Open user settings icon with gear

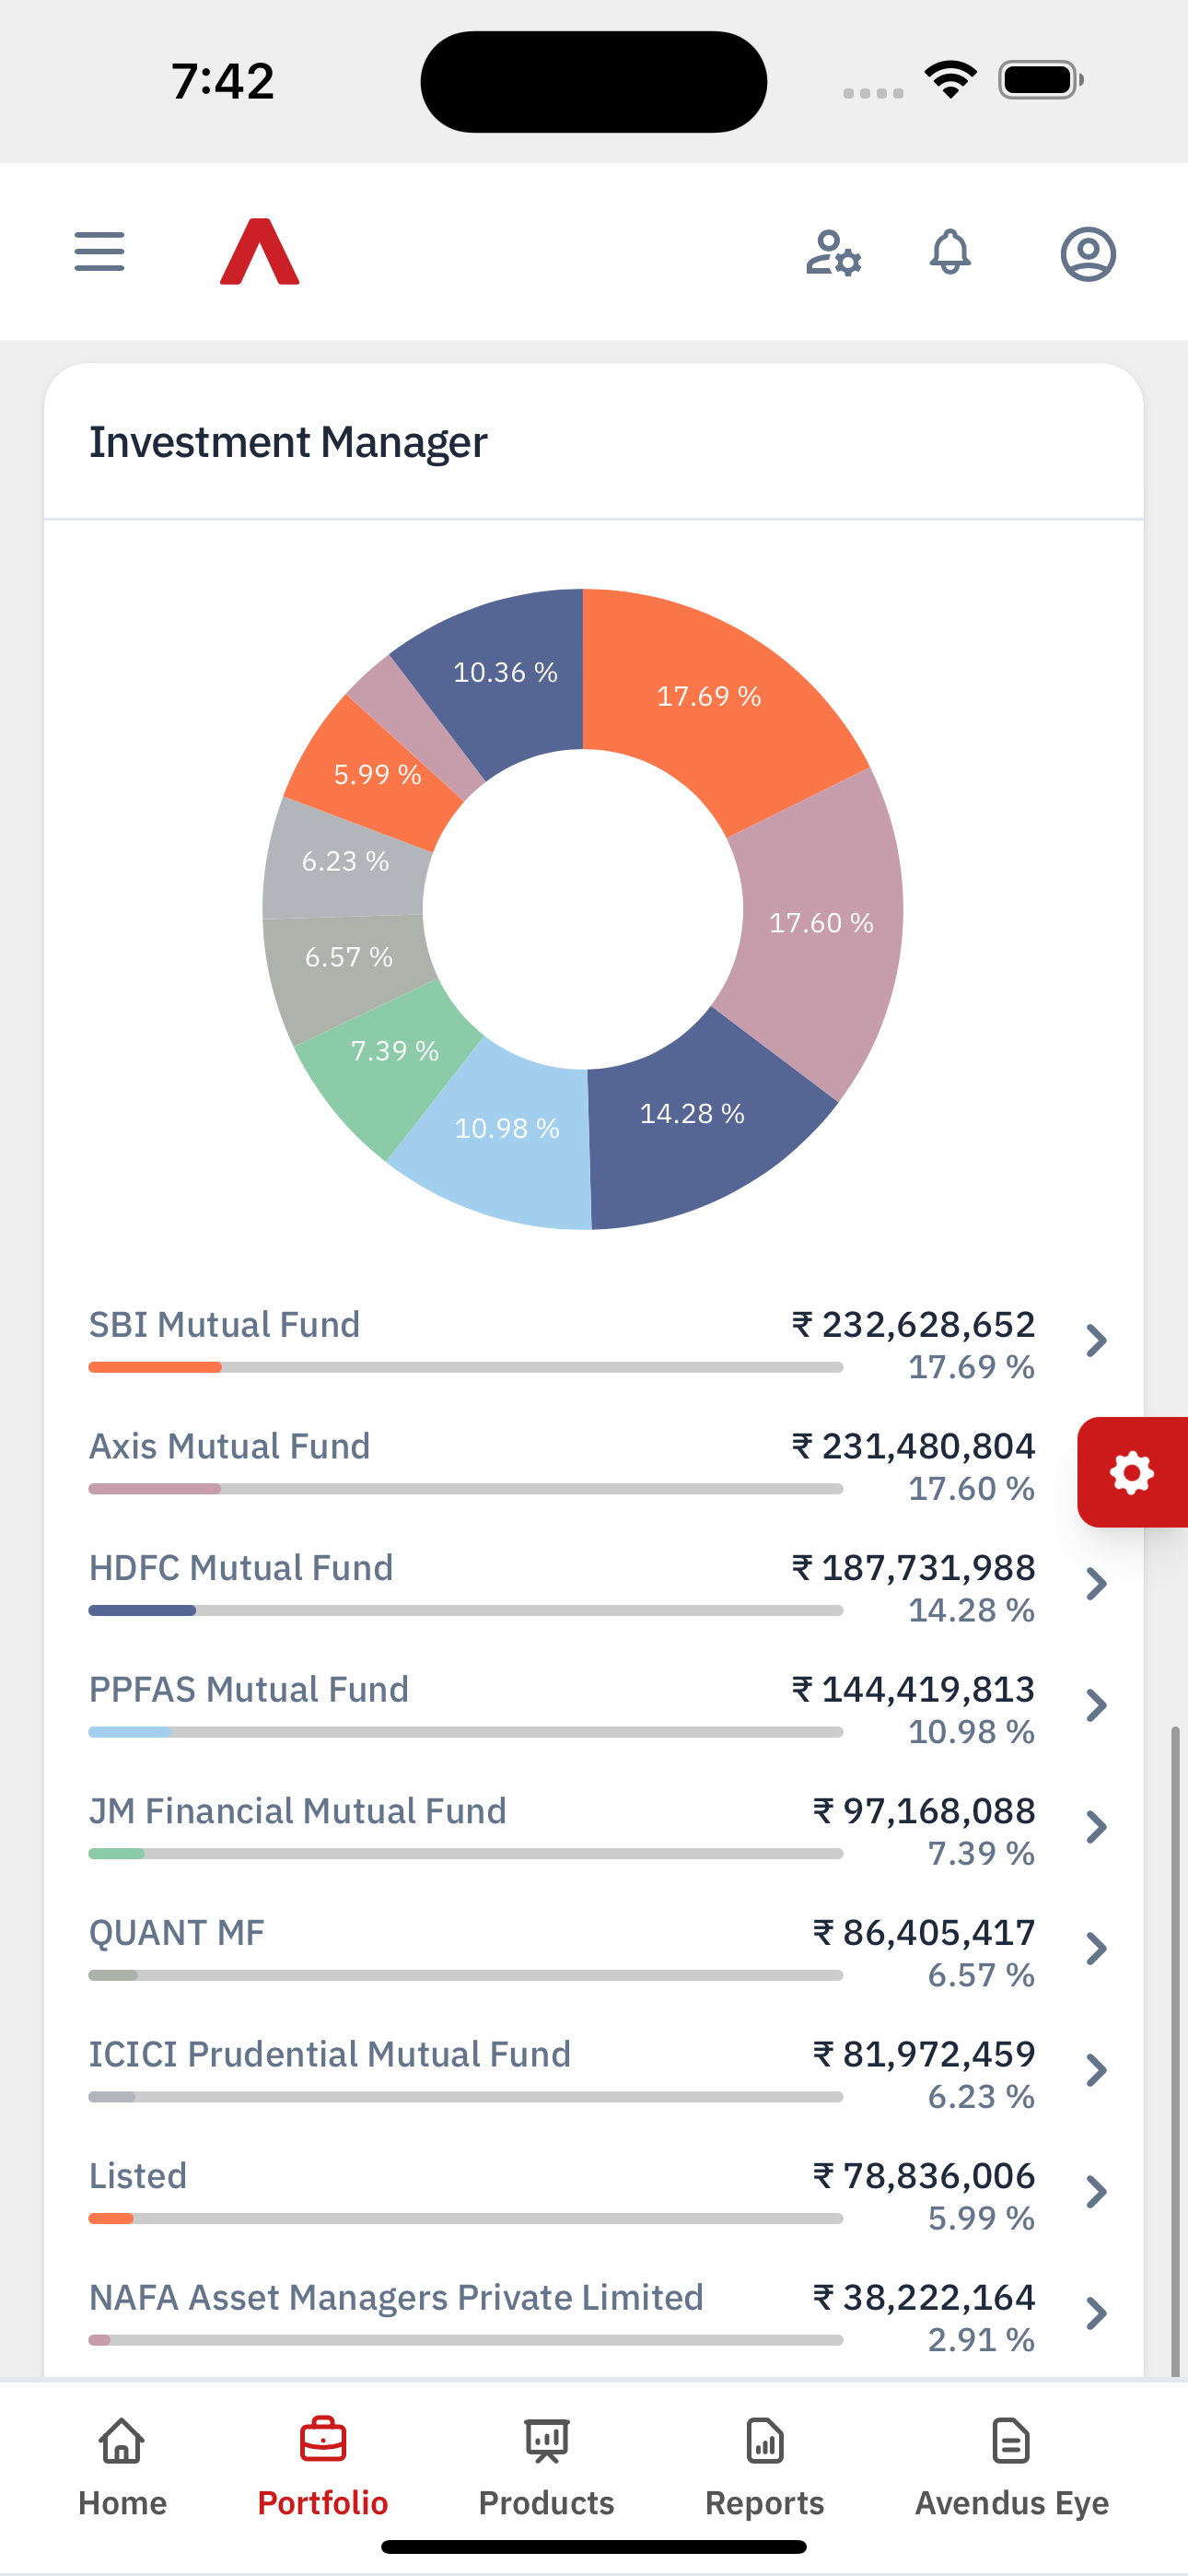pyautogui.click(x=833, y=253)
